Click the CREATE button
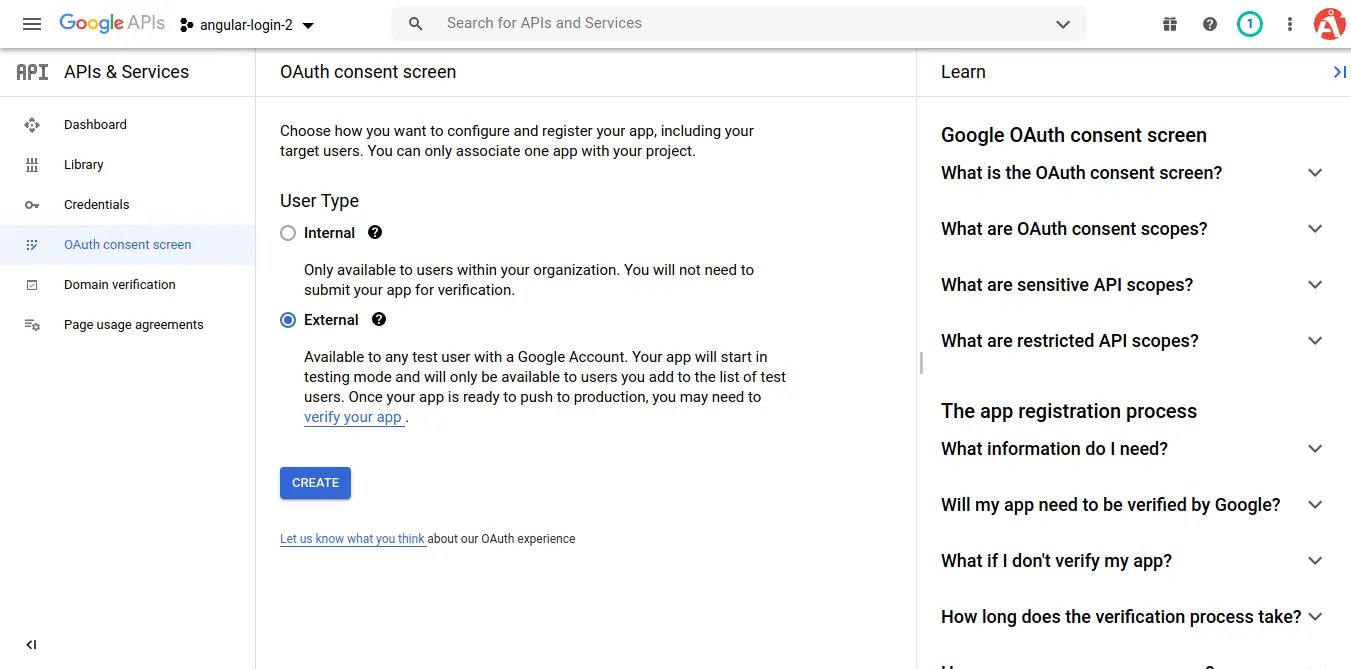Viewport: 1351px width, 669px height. coord(315,483)
